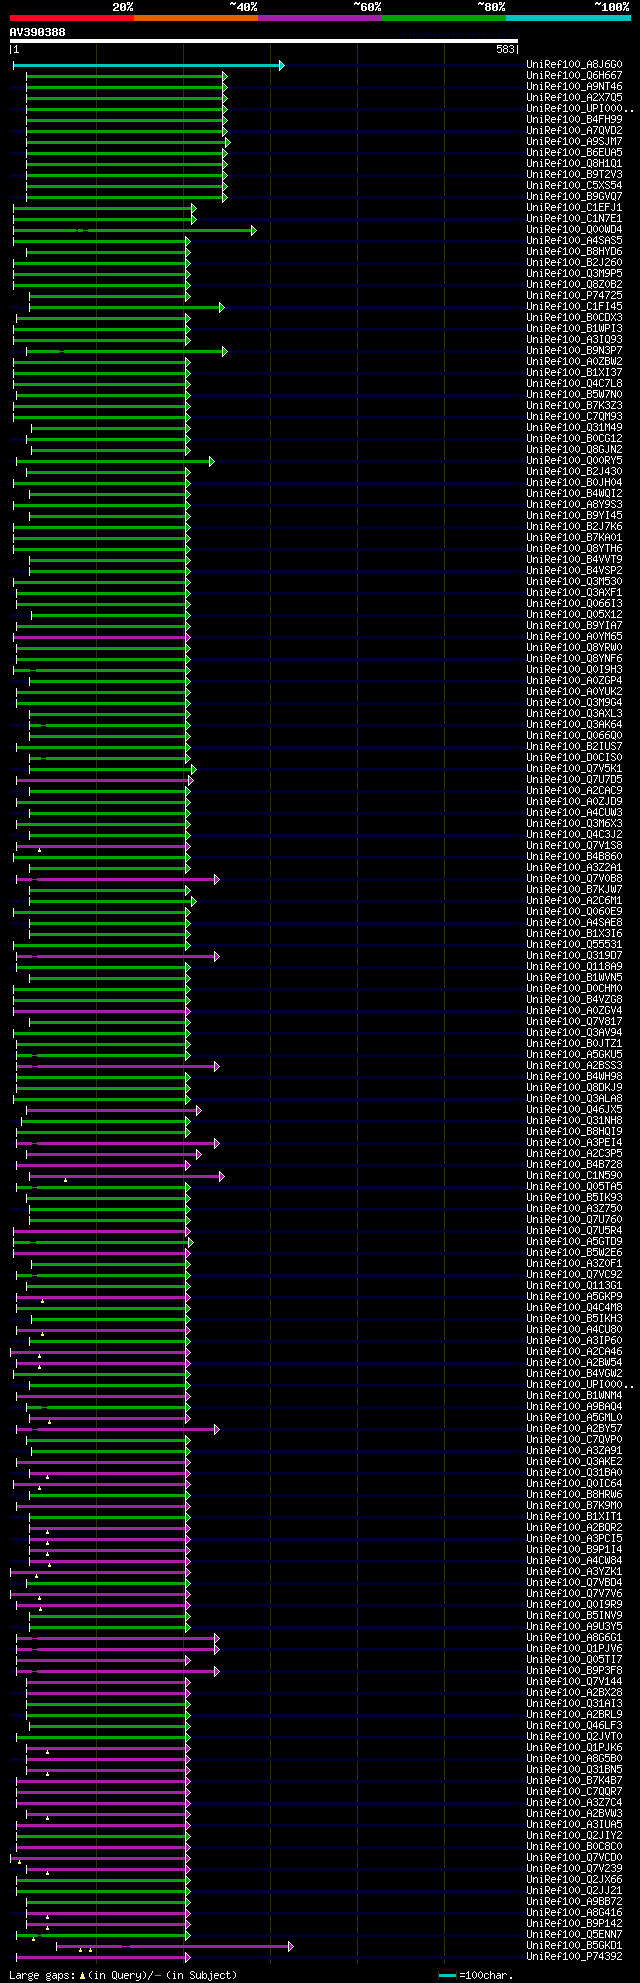Click the white query sequence bar

[x=263, y=41]
